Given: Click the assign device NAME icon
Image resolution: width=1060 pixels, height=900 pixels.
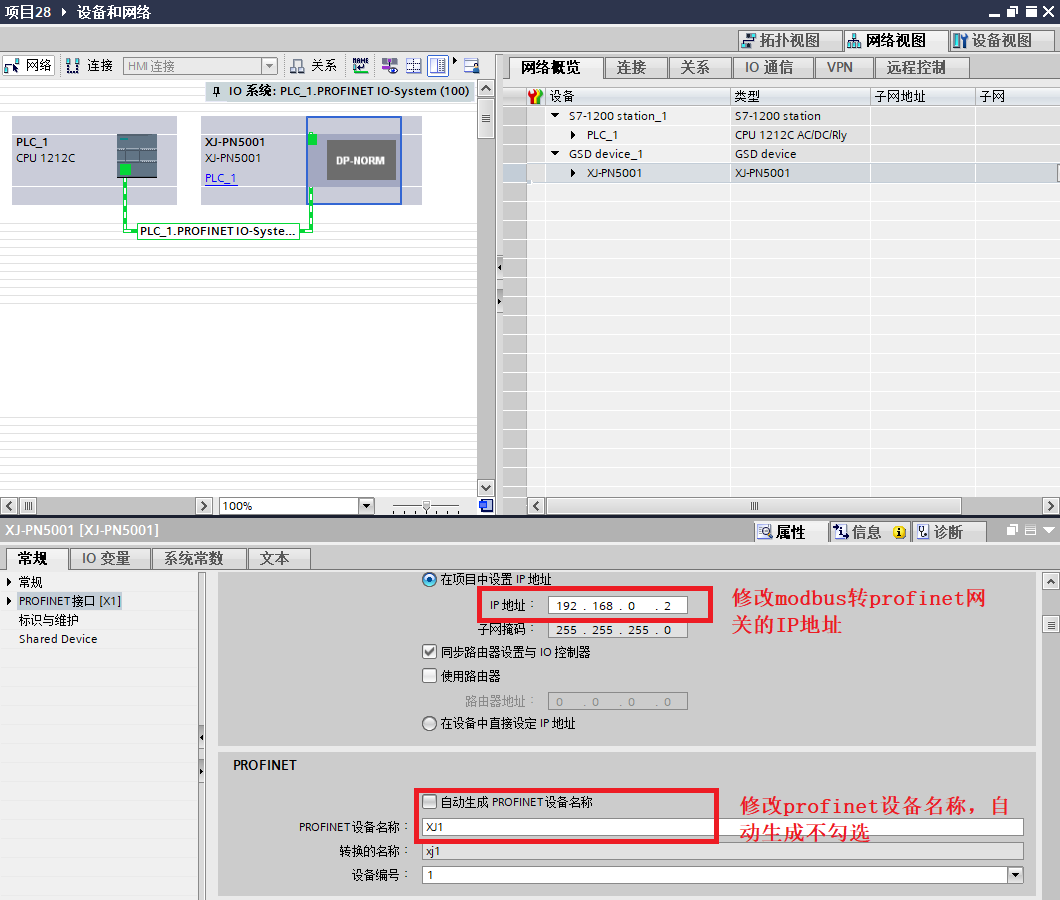Looking at the screenshot, I should click(x=360, y=66).
